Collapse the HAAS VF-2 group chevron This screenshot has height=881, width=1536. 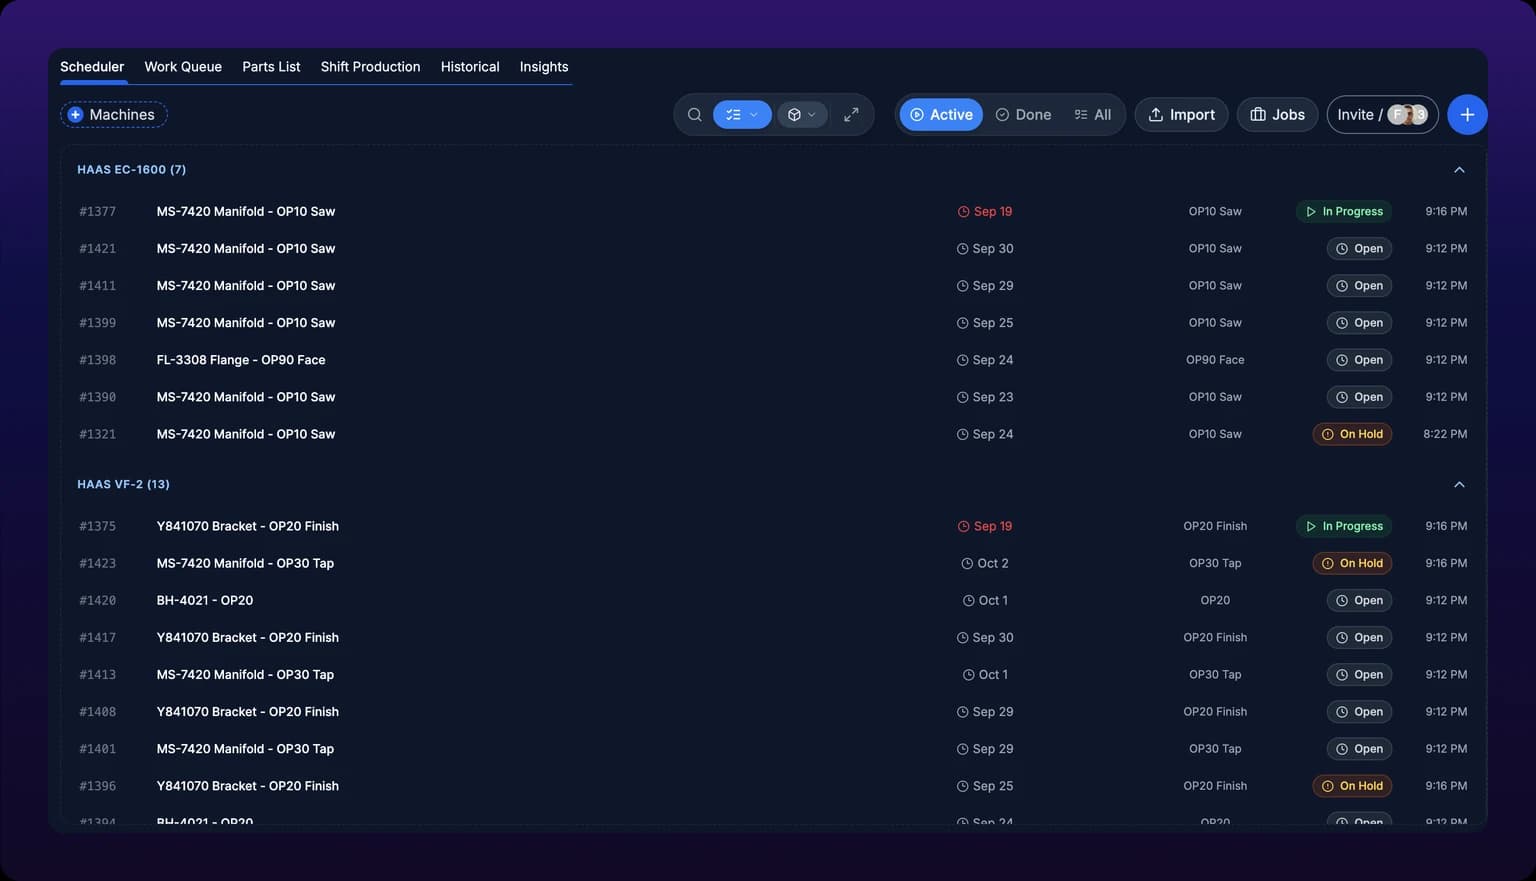pyautogui.click(x=1459, y=485)
